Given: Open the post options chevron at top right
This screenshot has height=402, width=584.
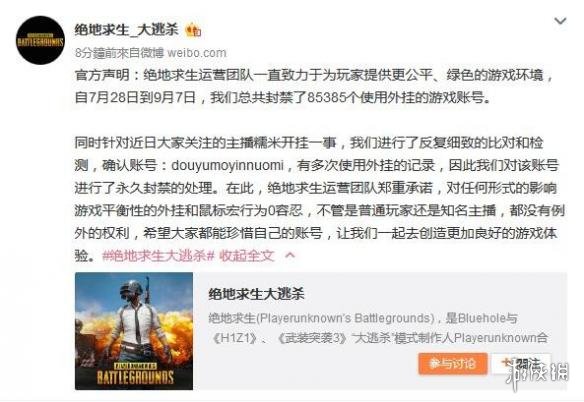Looking at the screenshot, I should click(x=560, y=21).
